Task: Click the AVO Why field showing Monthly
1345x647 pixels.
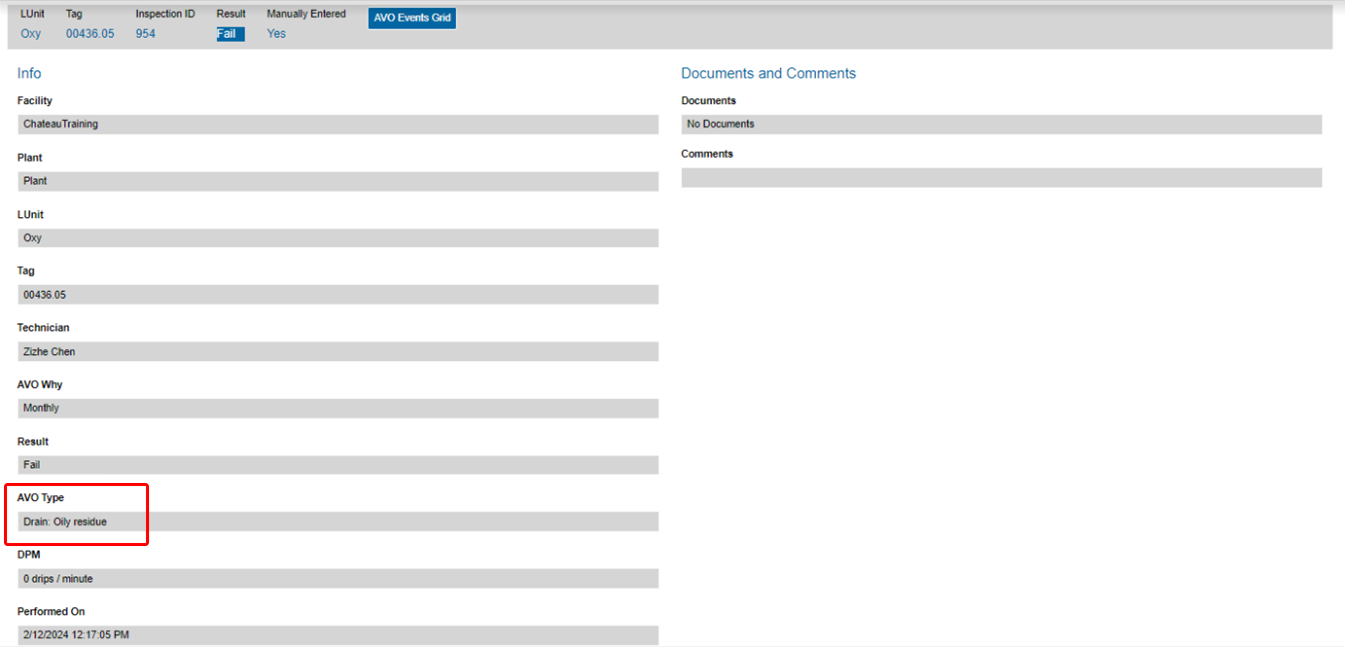Action: (338, 408)
